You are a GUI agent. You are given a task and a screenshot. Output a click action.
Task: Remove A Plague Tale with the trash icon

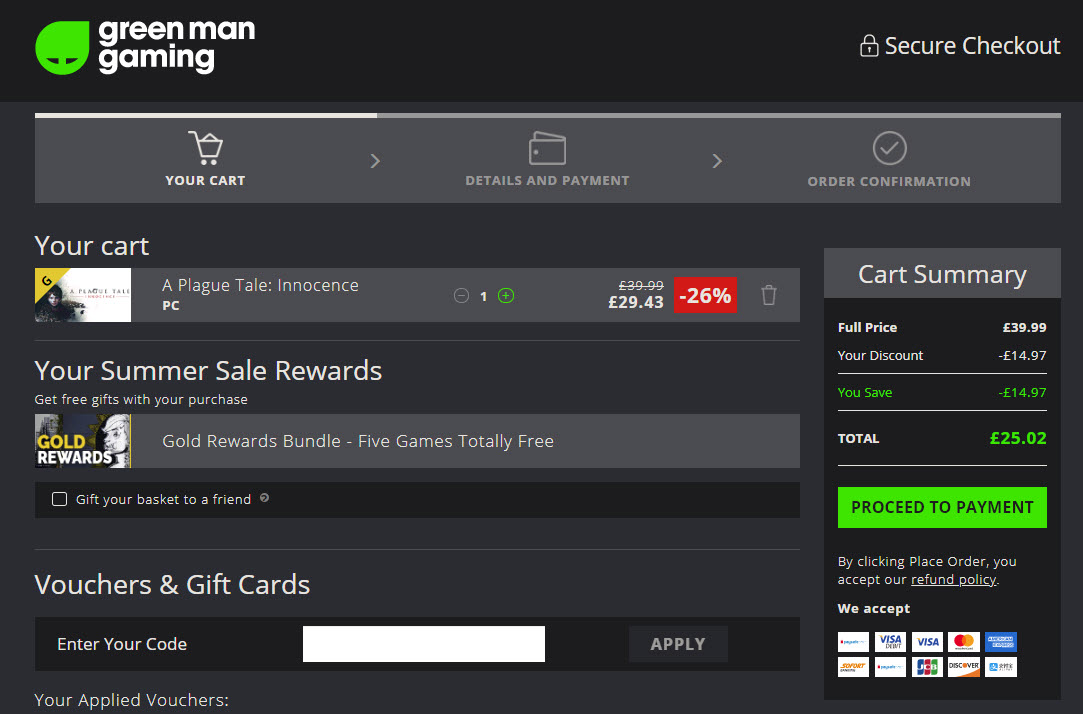click(x=769, y=295)
